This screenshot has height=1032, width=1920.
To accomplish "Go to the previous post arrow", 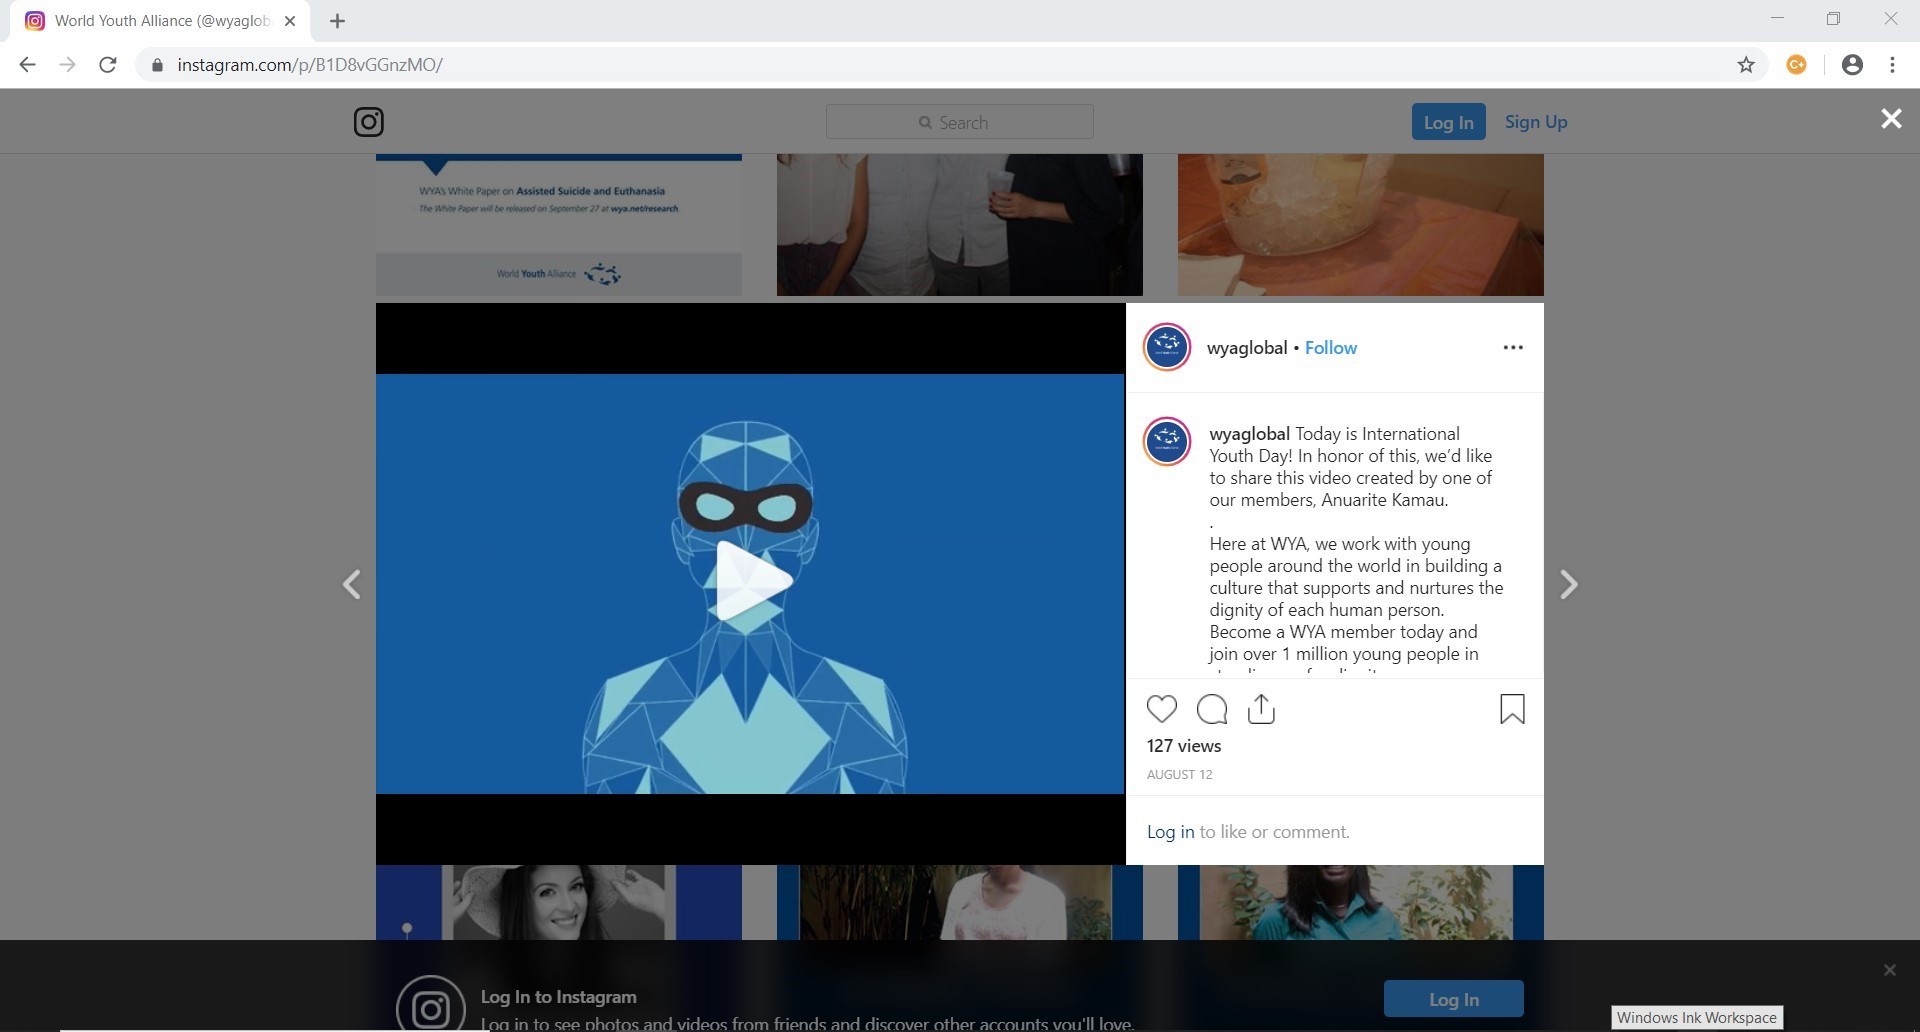I will pyautogui.click(x=352, y=585).
